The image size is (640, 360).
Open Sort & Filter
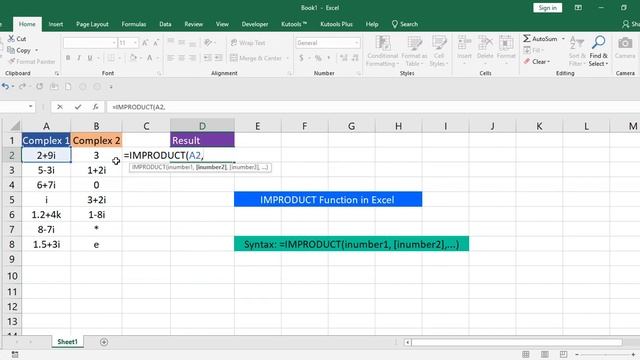pos(577,52)
